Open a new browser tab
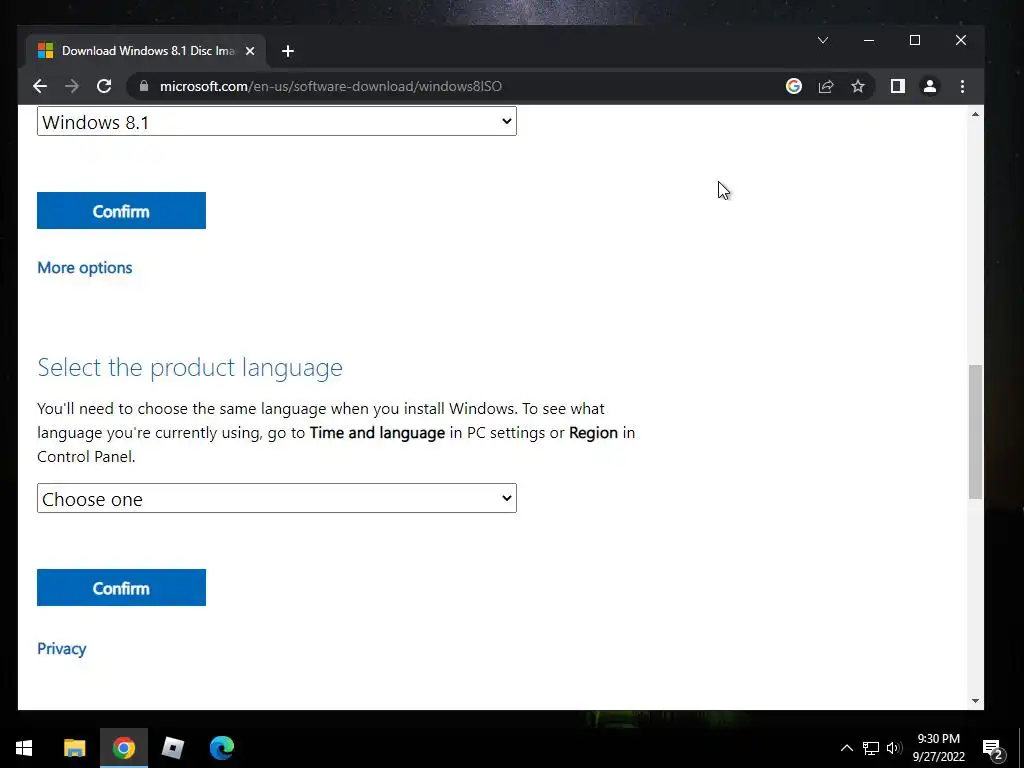This screenshot has height=768, width=1024. (x=288, y=51)
